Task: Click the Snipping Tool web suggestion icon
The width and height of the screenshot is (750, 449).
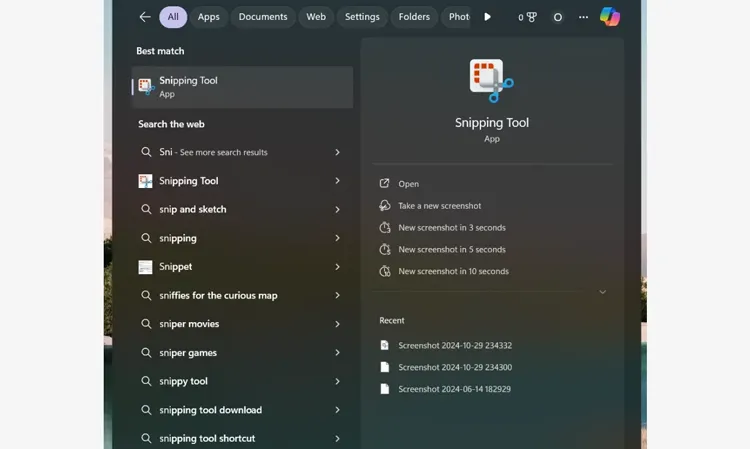Action: click(145, 181)
